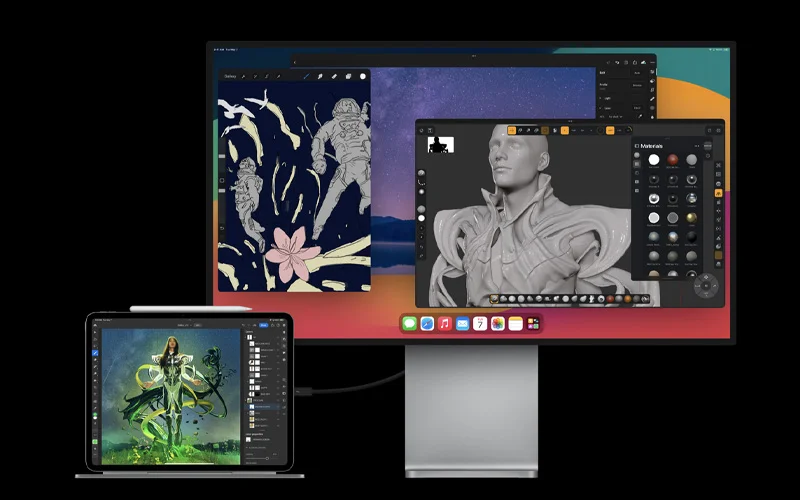Image resolution: width=800 pixels, height=500 pixels.
Task: Open the Messages app in the dock
Action: click(x=409, y=324)
